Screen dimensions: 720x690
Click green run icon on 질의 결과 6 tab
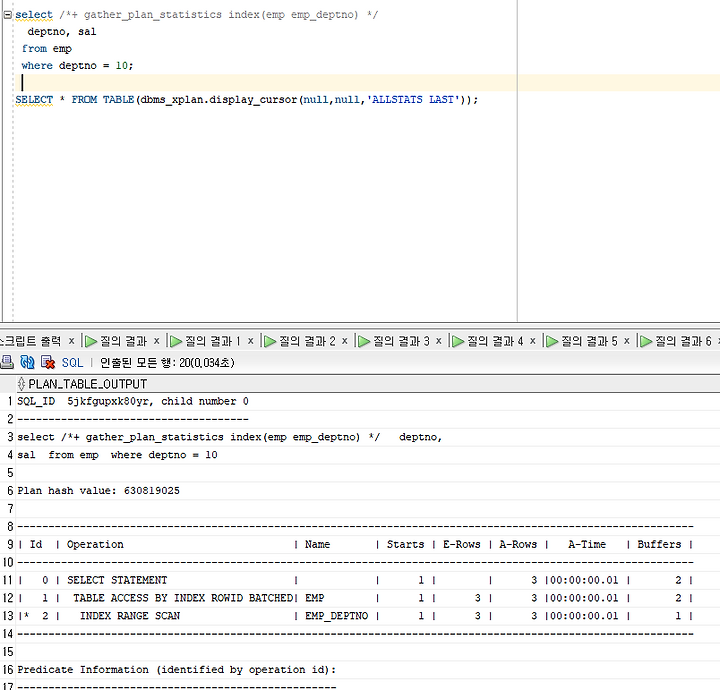(646, 341)
